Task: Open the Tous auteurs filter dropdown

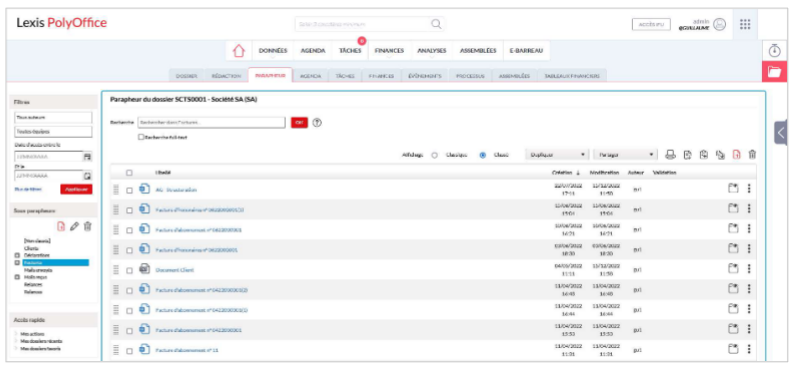Action: coord(53,118)
